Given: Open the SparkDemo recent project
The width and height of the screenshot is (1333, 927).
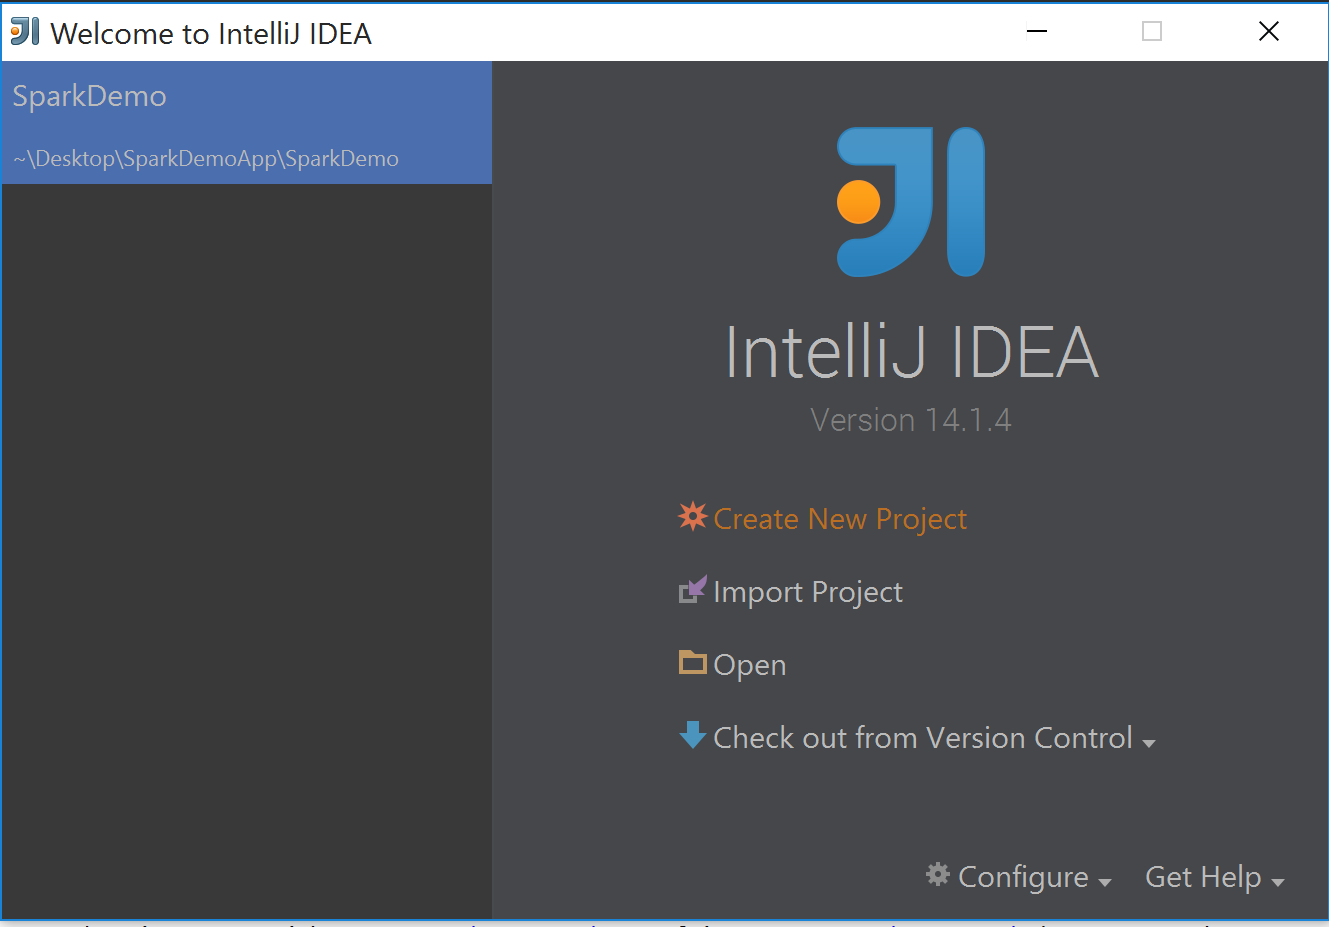Looking at the screenshot, I should coord(246,123).
